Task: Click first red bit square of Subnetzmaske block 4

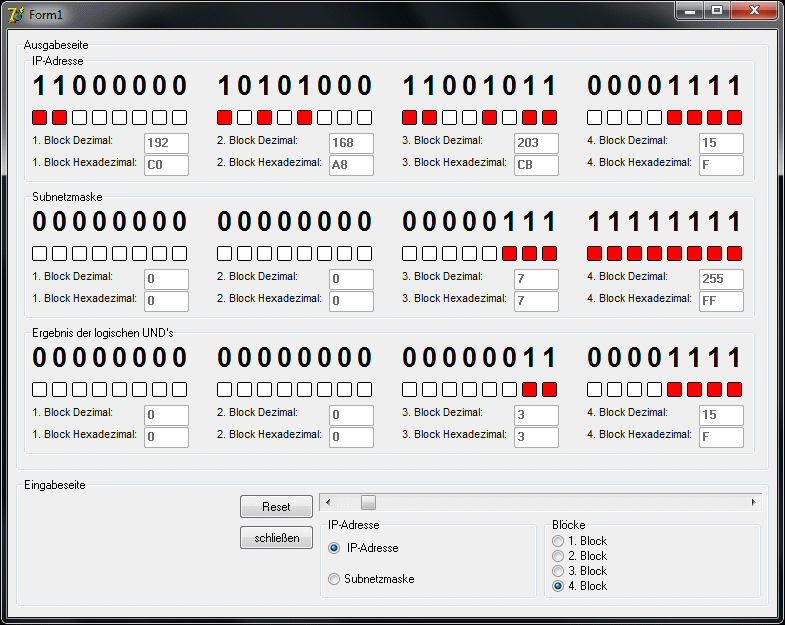Action: click(x=594, y=253)
